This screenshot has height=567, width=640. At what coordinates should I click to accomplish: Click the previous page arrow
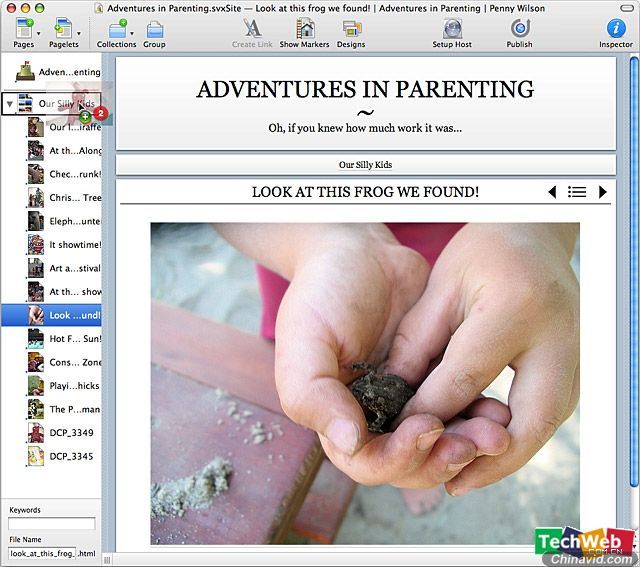[x=552, y=192]
